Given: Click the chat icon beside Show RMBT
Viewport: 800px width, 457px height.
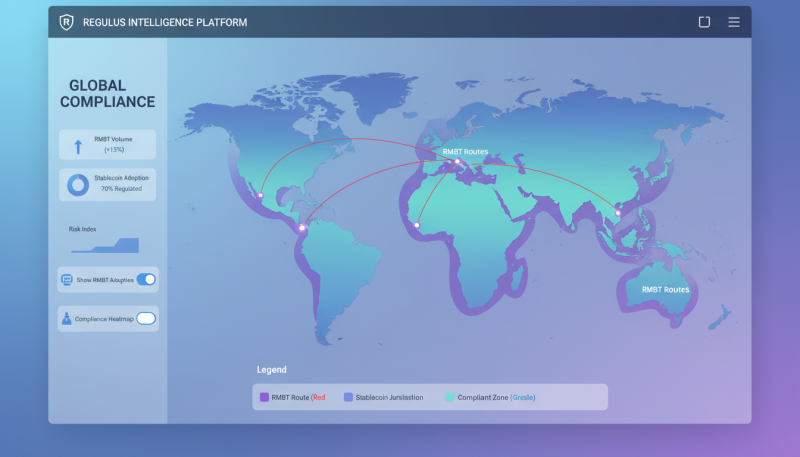Looking at the screenshot, I should pos(67,280).
